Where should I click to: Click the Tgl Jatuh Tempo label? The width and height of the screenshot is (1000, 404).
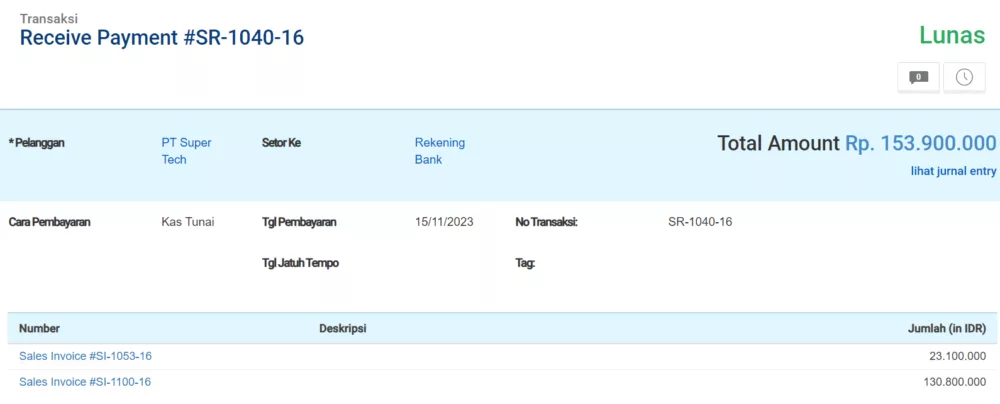(x=300, y=263)
